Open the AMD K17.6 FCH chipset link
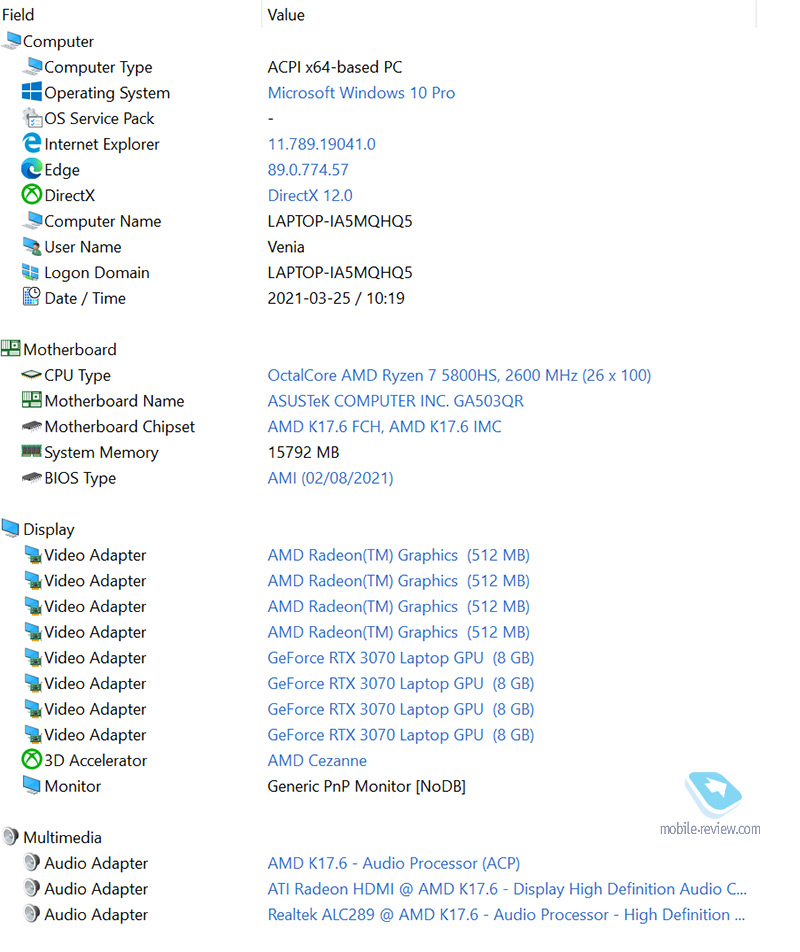Viewport: 800px width, 952px height. coord(385,427)
